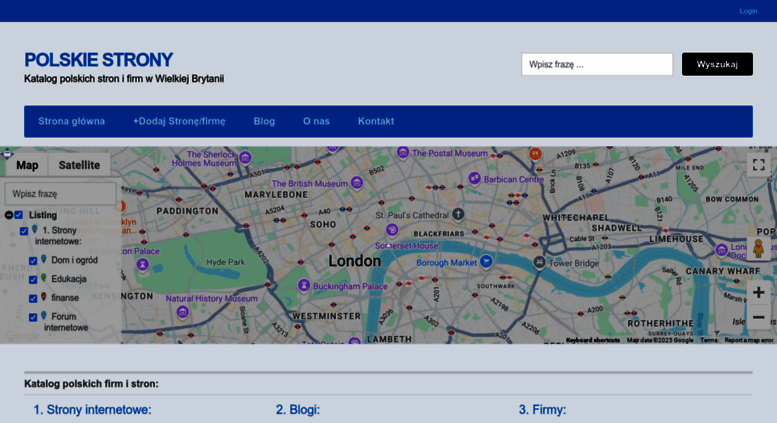Click the Hyde Park map label

(225, 262)
